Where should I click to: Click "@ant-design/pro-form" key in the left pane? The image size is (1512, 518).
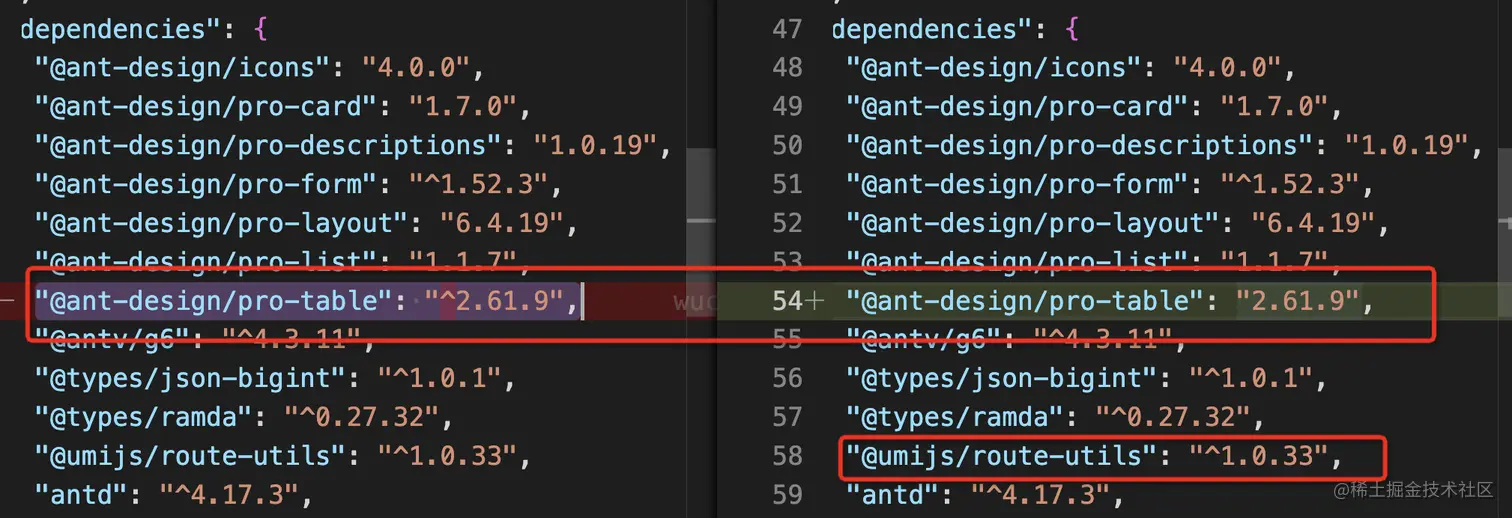(x=206, y=184)
